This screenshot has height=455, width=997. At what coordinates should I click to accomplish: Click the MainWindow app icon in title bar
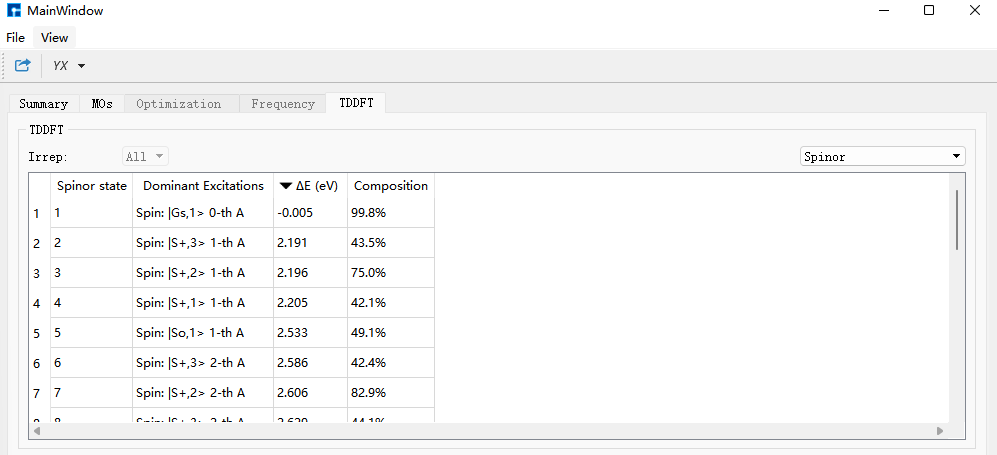point(13,10)
